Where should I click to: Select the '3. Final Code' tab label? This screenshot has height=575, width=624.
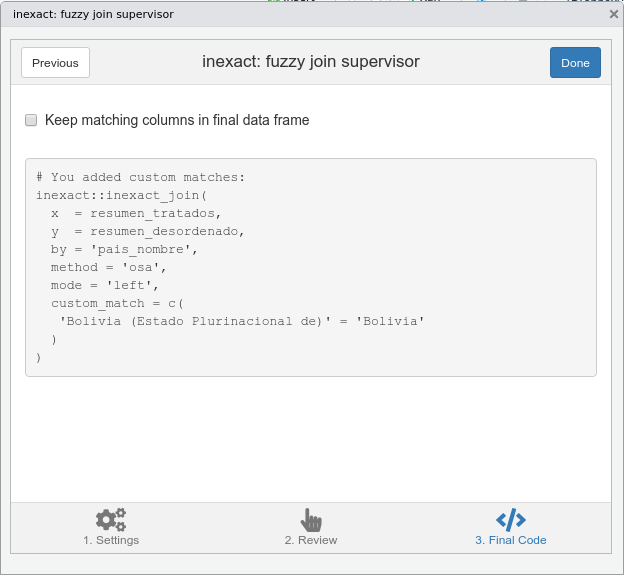(511, 540)
